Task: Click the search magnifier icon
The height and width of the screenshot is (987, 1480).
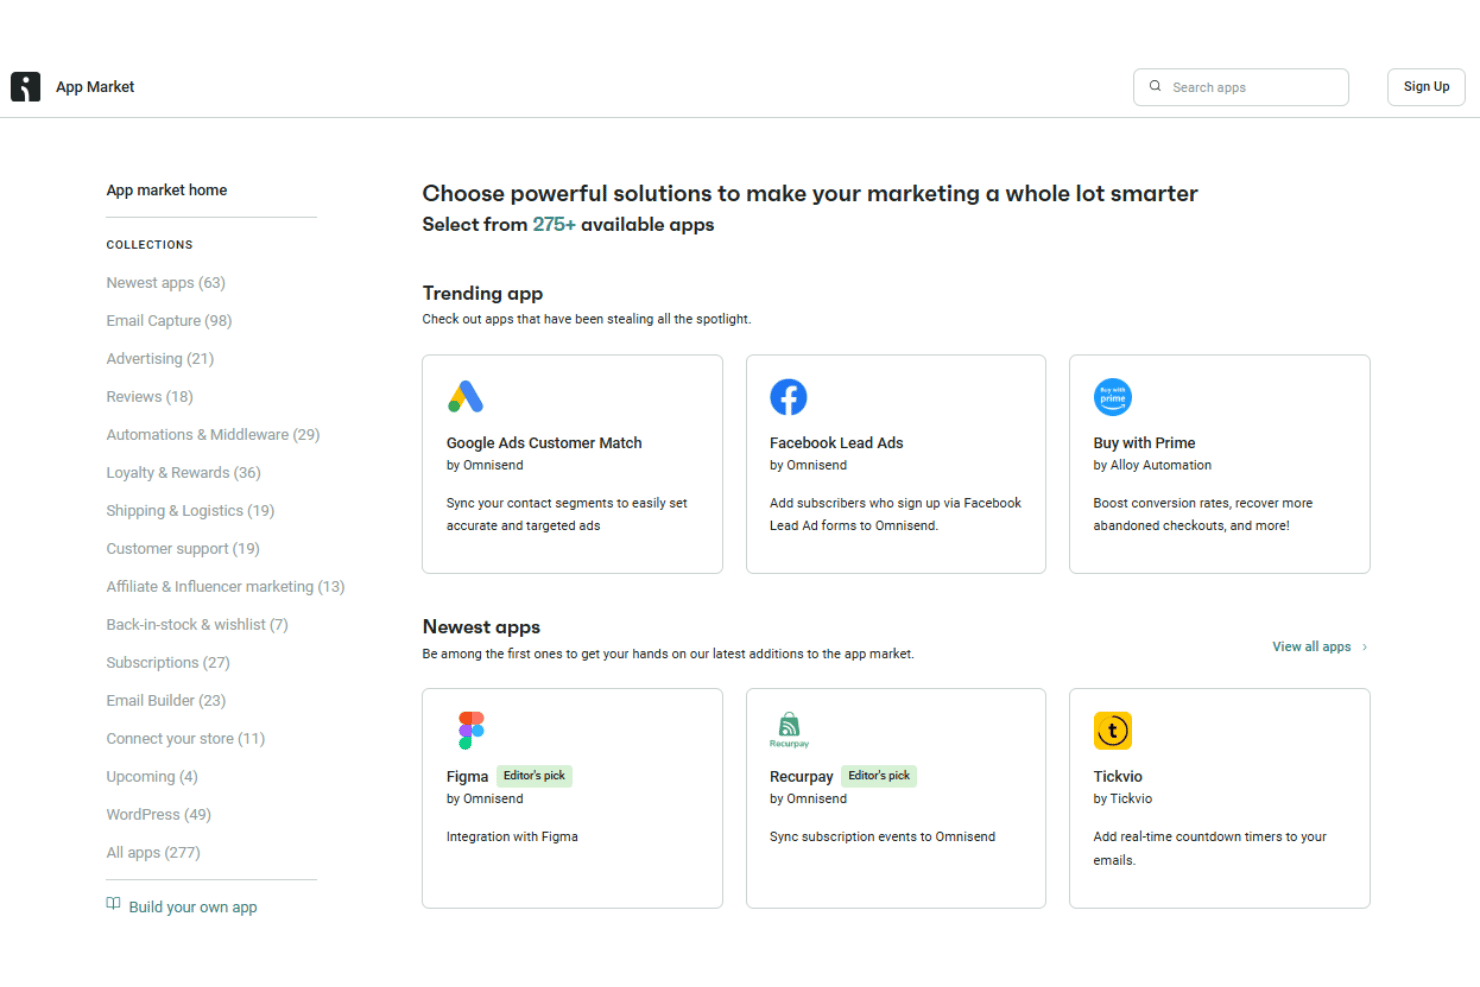Action: click(1155, 86)
